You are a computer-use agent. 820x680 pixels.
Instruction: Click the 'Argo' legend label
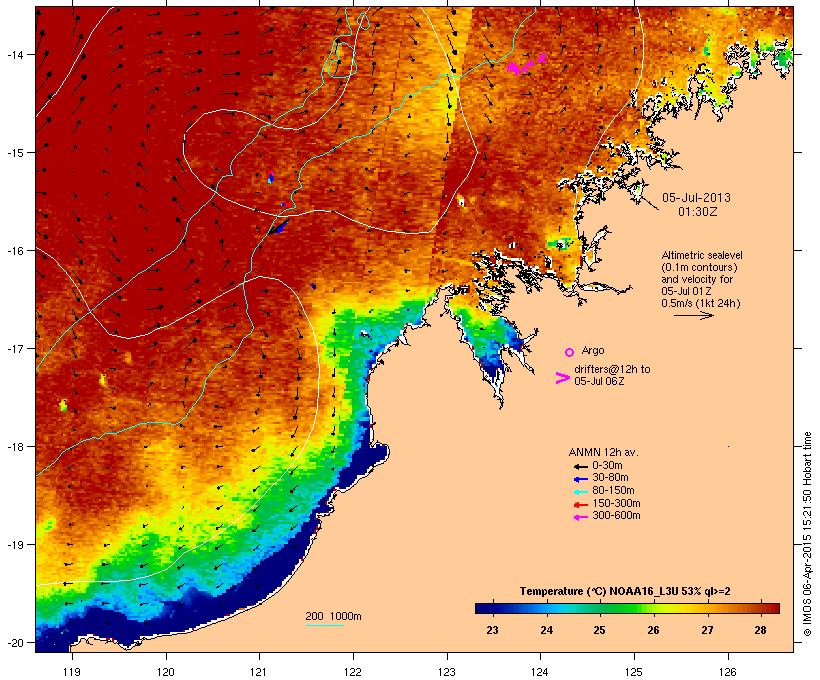pyautogui.click(x=593, y=350)
